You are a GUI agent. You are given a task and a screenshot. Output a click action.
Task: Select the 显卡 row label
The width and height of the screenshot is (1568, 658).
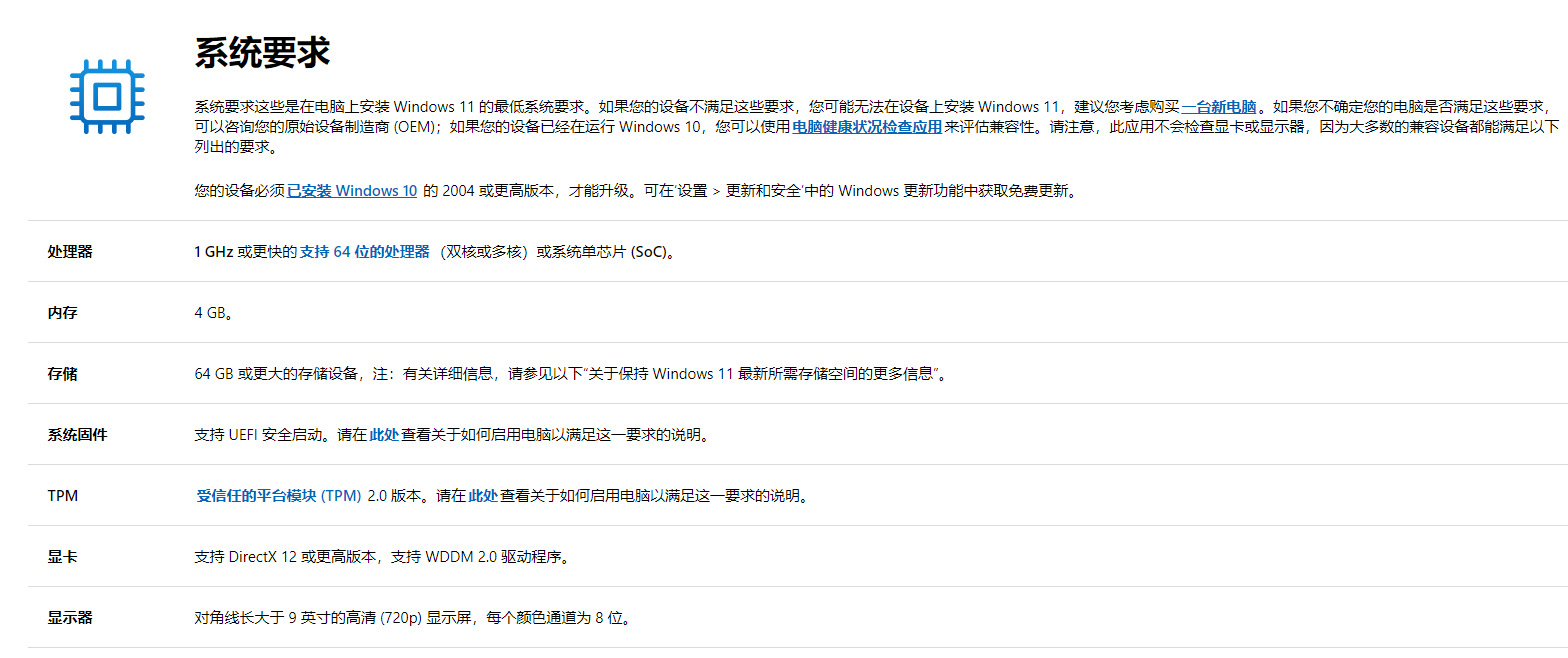point(62,557)
